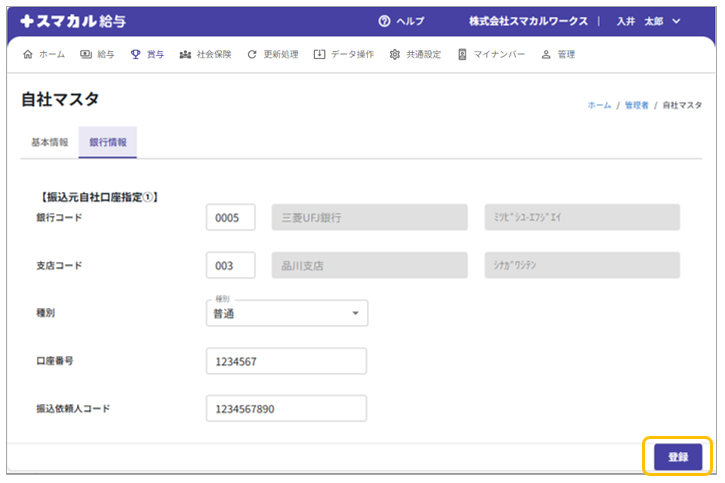Click the 更新処理 refresh icon
This screenshot has width=725, height=483.
point(252,55)
